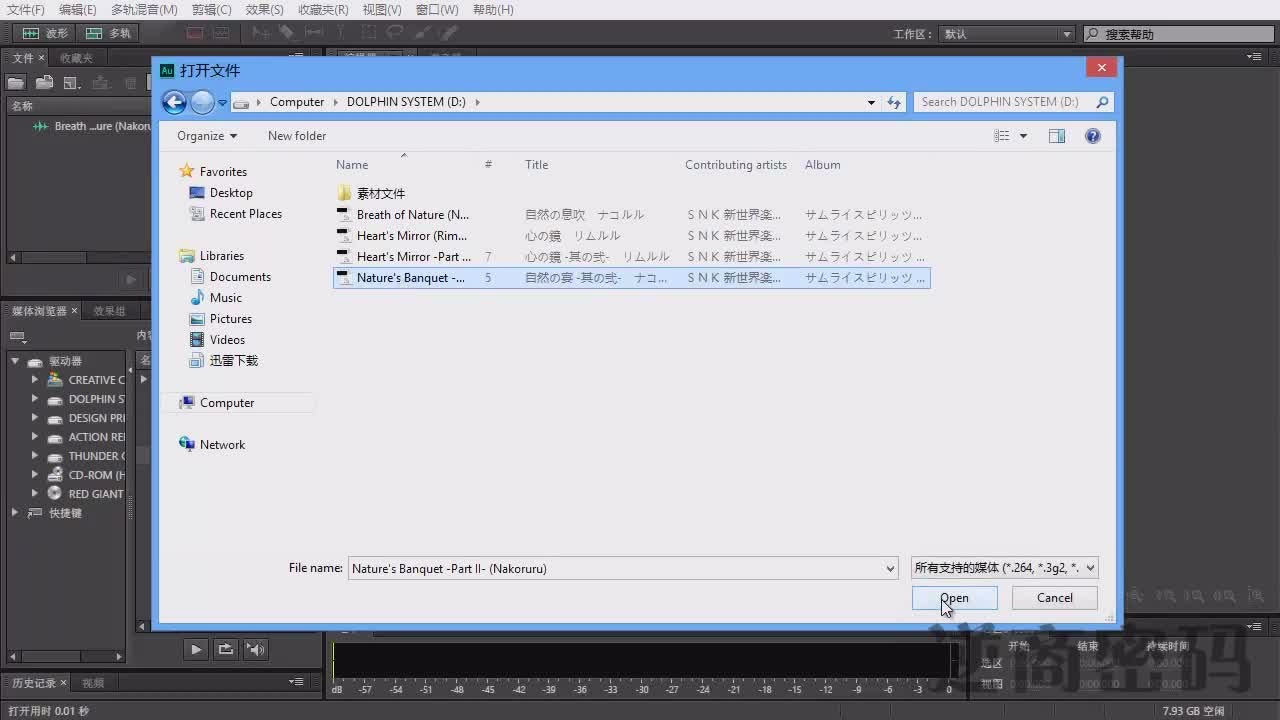This screenshot has height=720, width=1280.
Task: Open the address bar history dropdown
Action: (x=871, y=102)
